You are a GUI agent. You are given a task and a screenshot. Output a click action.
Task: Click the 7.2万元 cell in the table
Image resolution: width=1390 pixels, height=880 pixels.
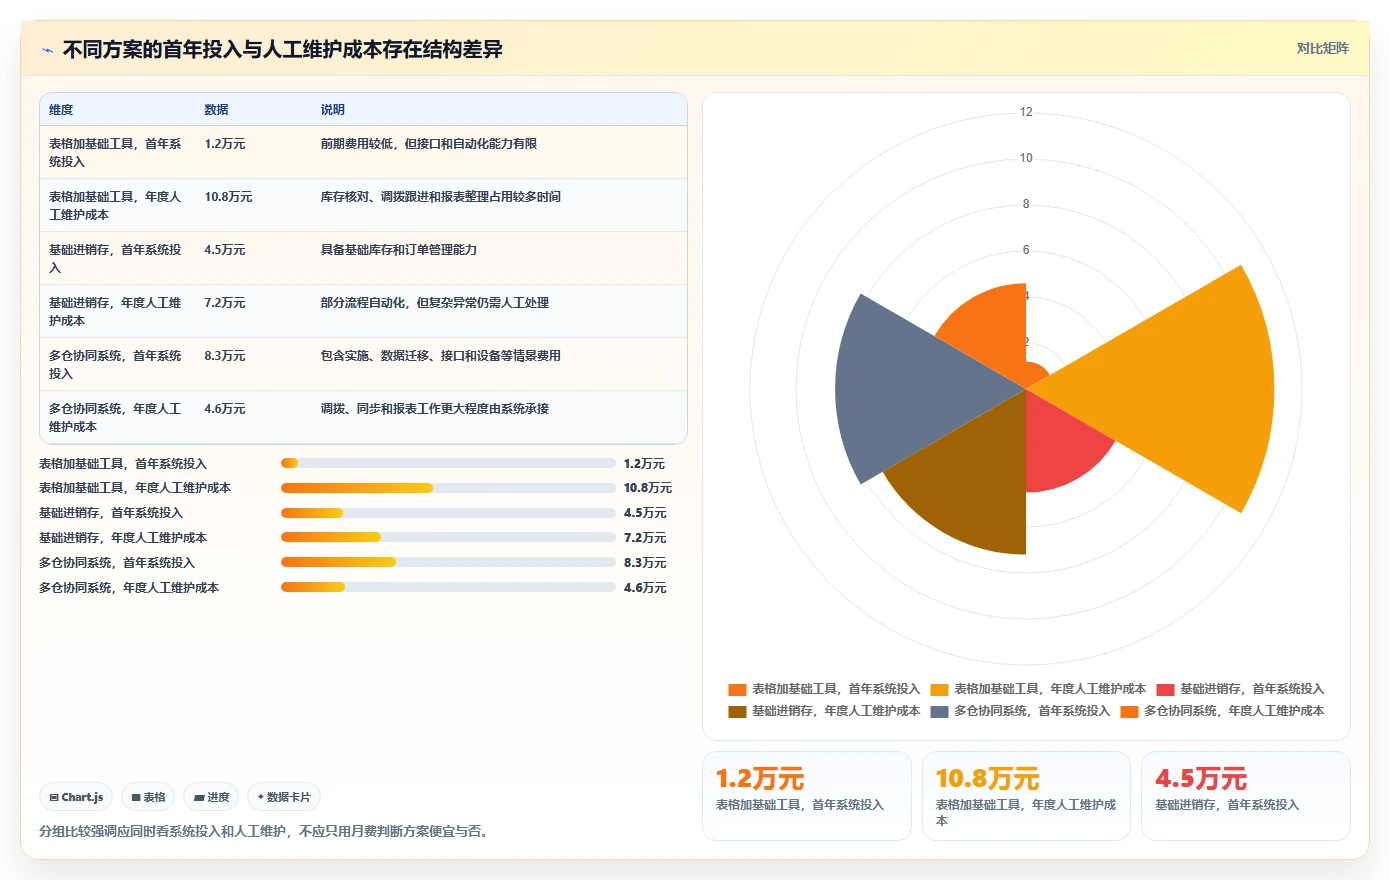[225, 303]
